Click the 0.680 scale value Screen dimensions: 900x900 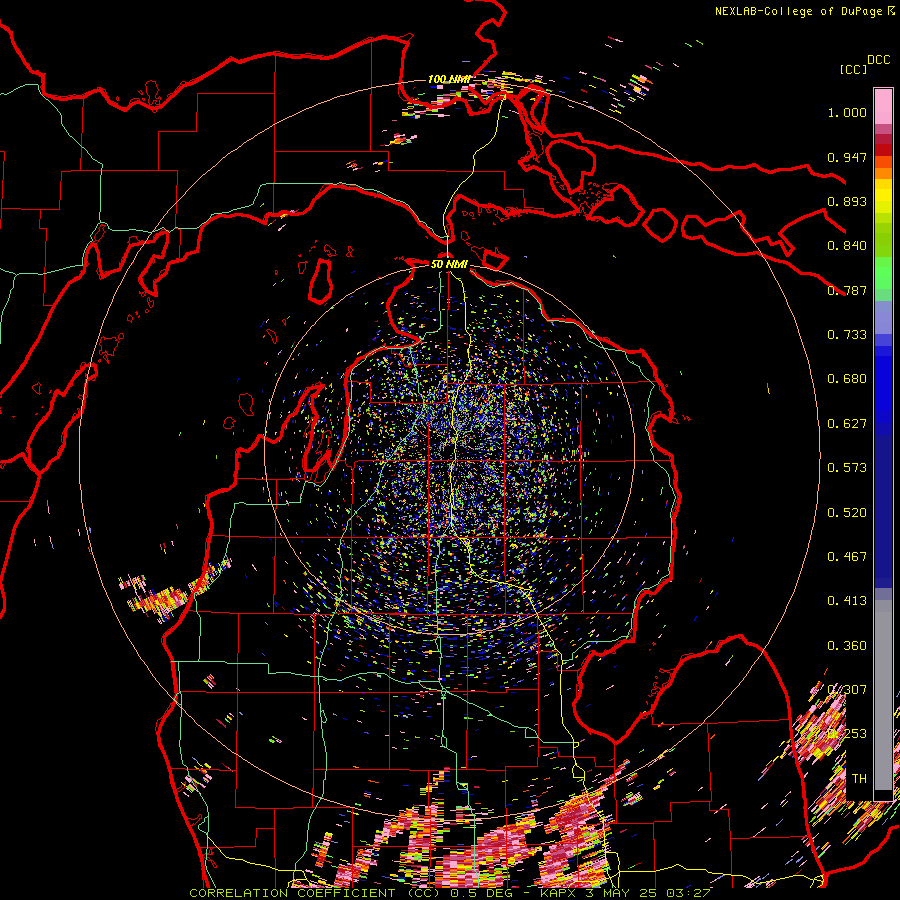847,379
